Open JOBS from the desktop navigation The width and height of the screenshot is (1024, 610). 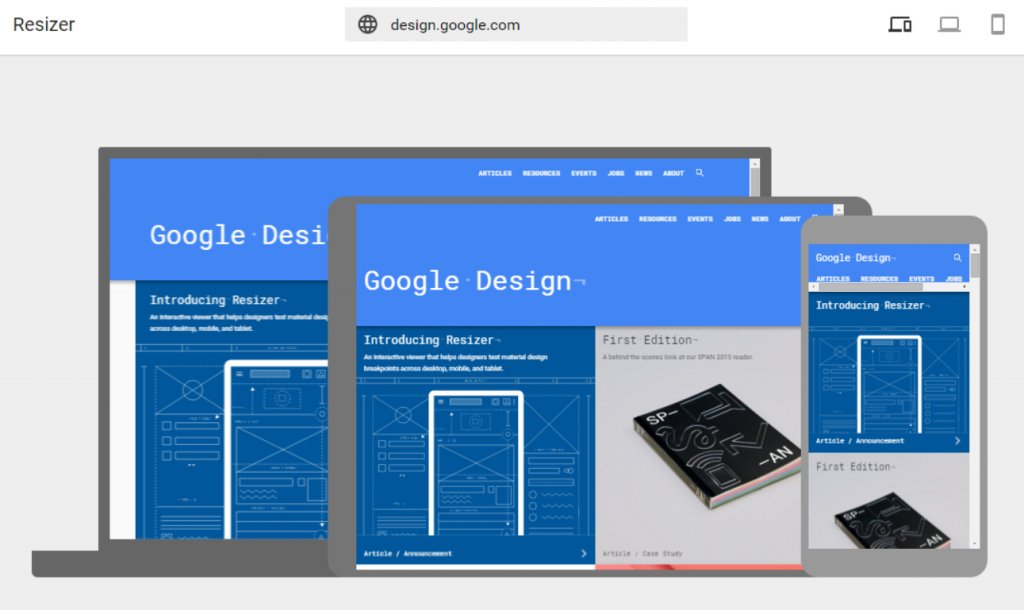(x=616, y=172)
